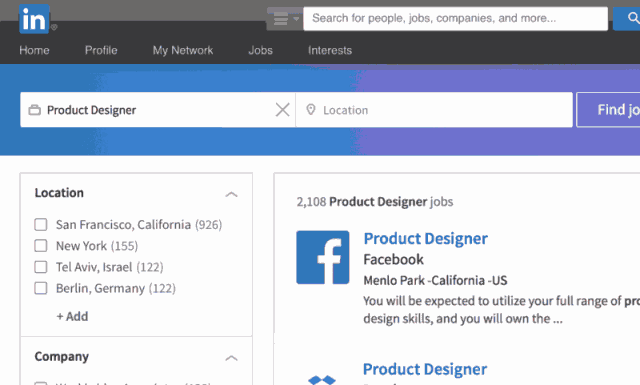Image resolution: width=640 pixels, height=385 pixels.
Task: Open the Facebook company logo
Action: (323, 257)
